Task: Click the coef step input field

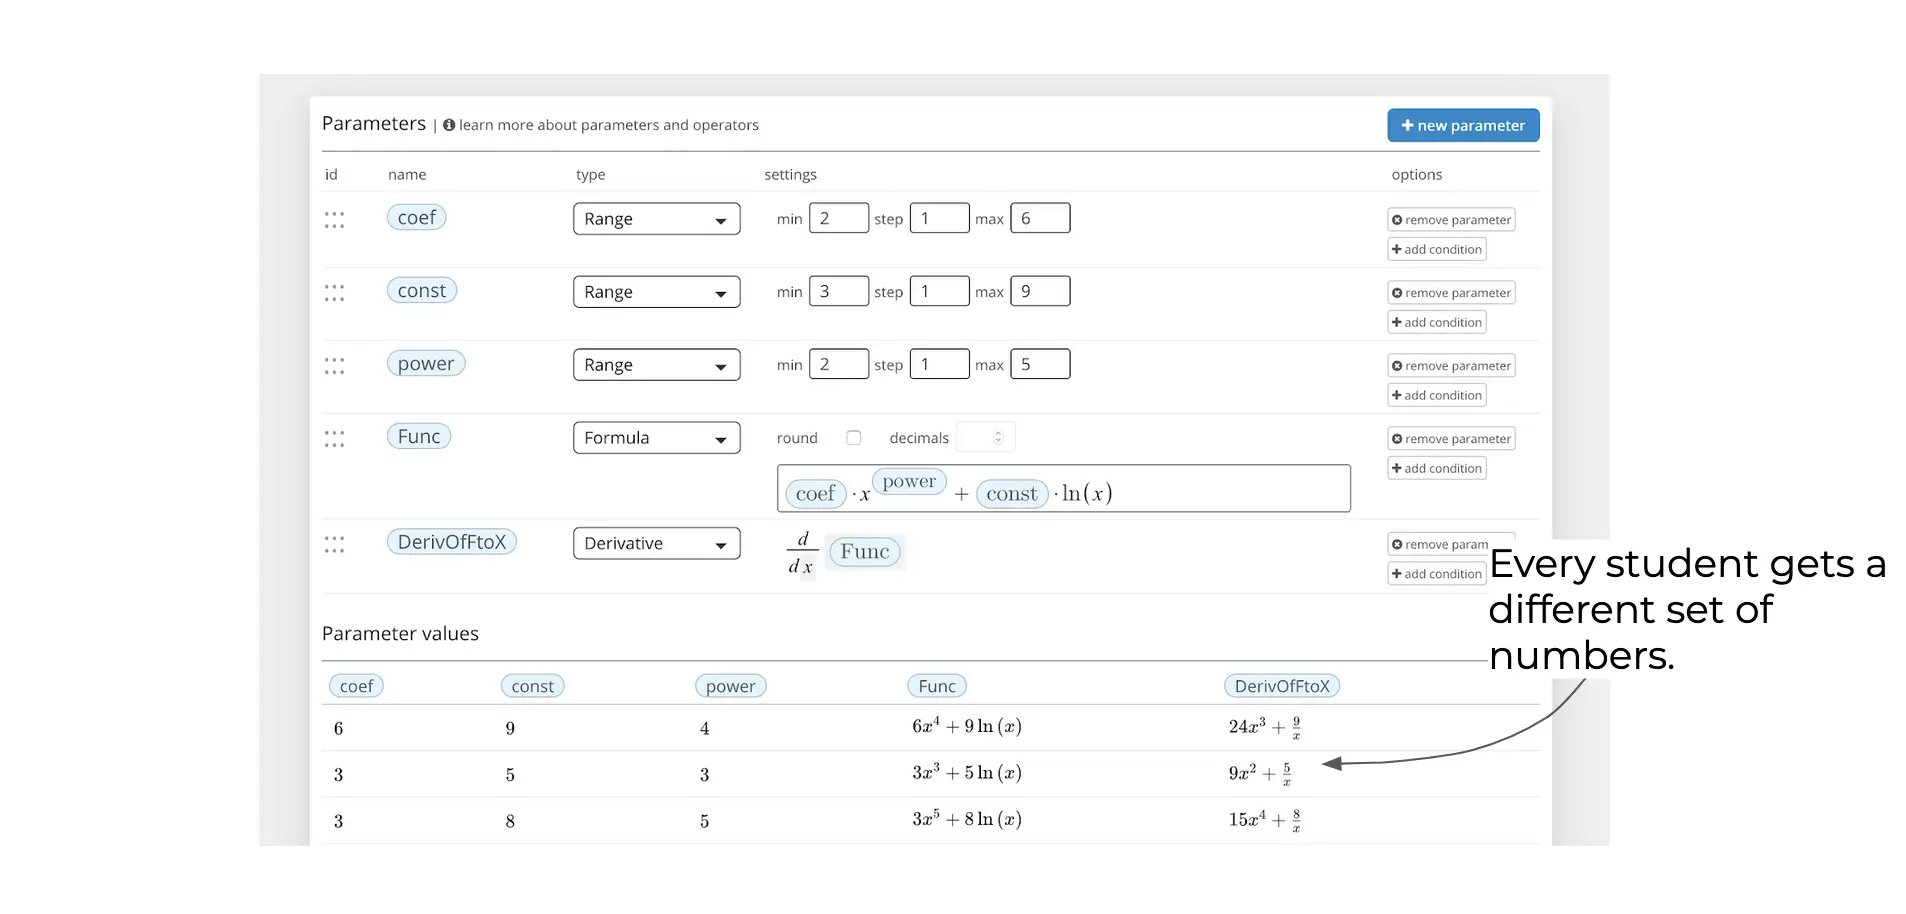Action: 939,218
